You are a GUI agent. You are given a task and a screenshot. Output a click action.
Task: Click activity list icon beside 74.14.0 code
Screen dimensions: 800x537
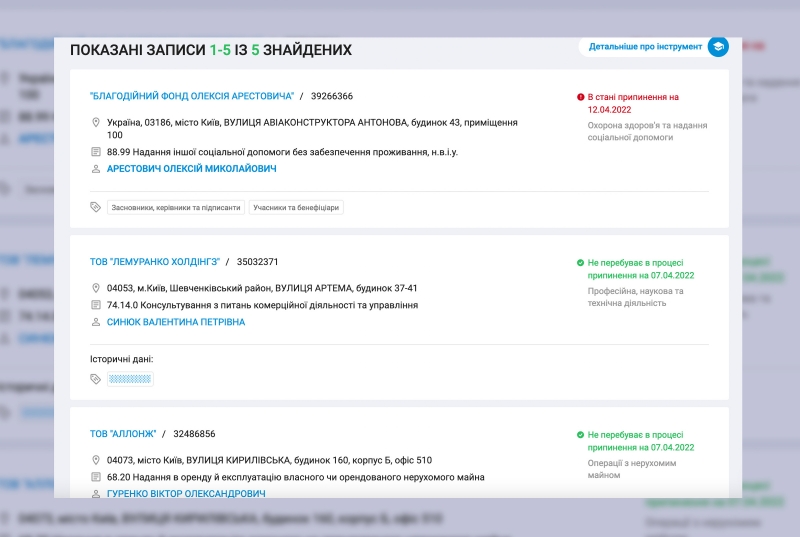pyautogui.click(x=95, y=305)
